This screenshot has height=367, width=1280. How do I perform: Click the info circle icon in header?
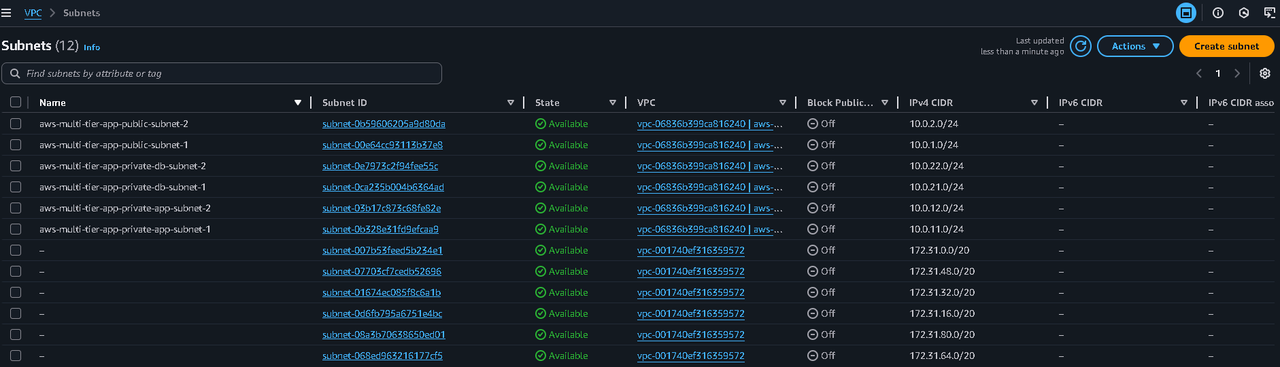[1218, 13]
